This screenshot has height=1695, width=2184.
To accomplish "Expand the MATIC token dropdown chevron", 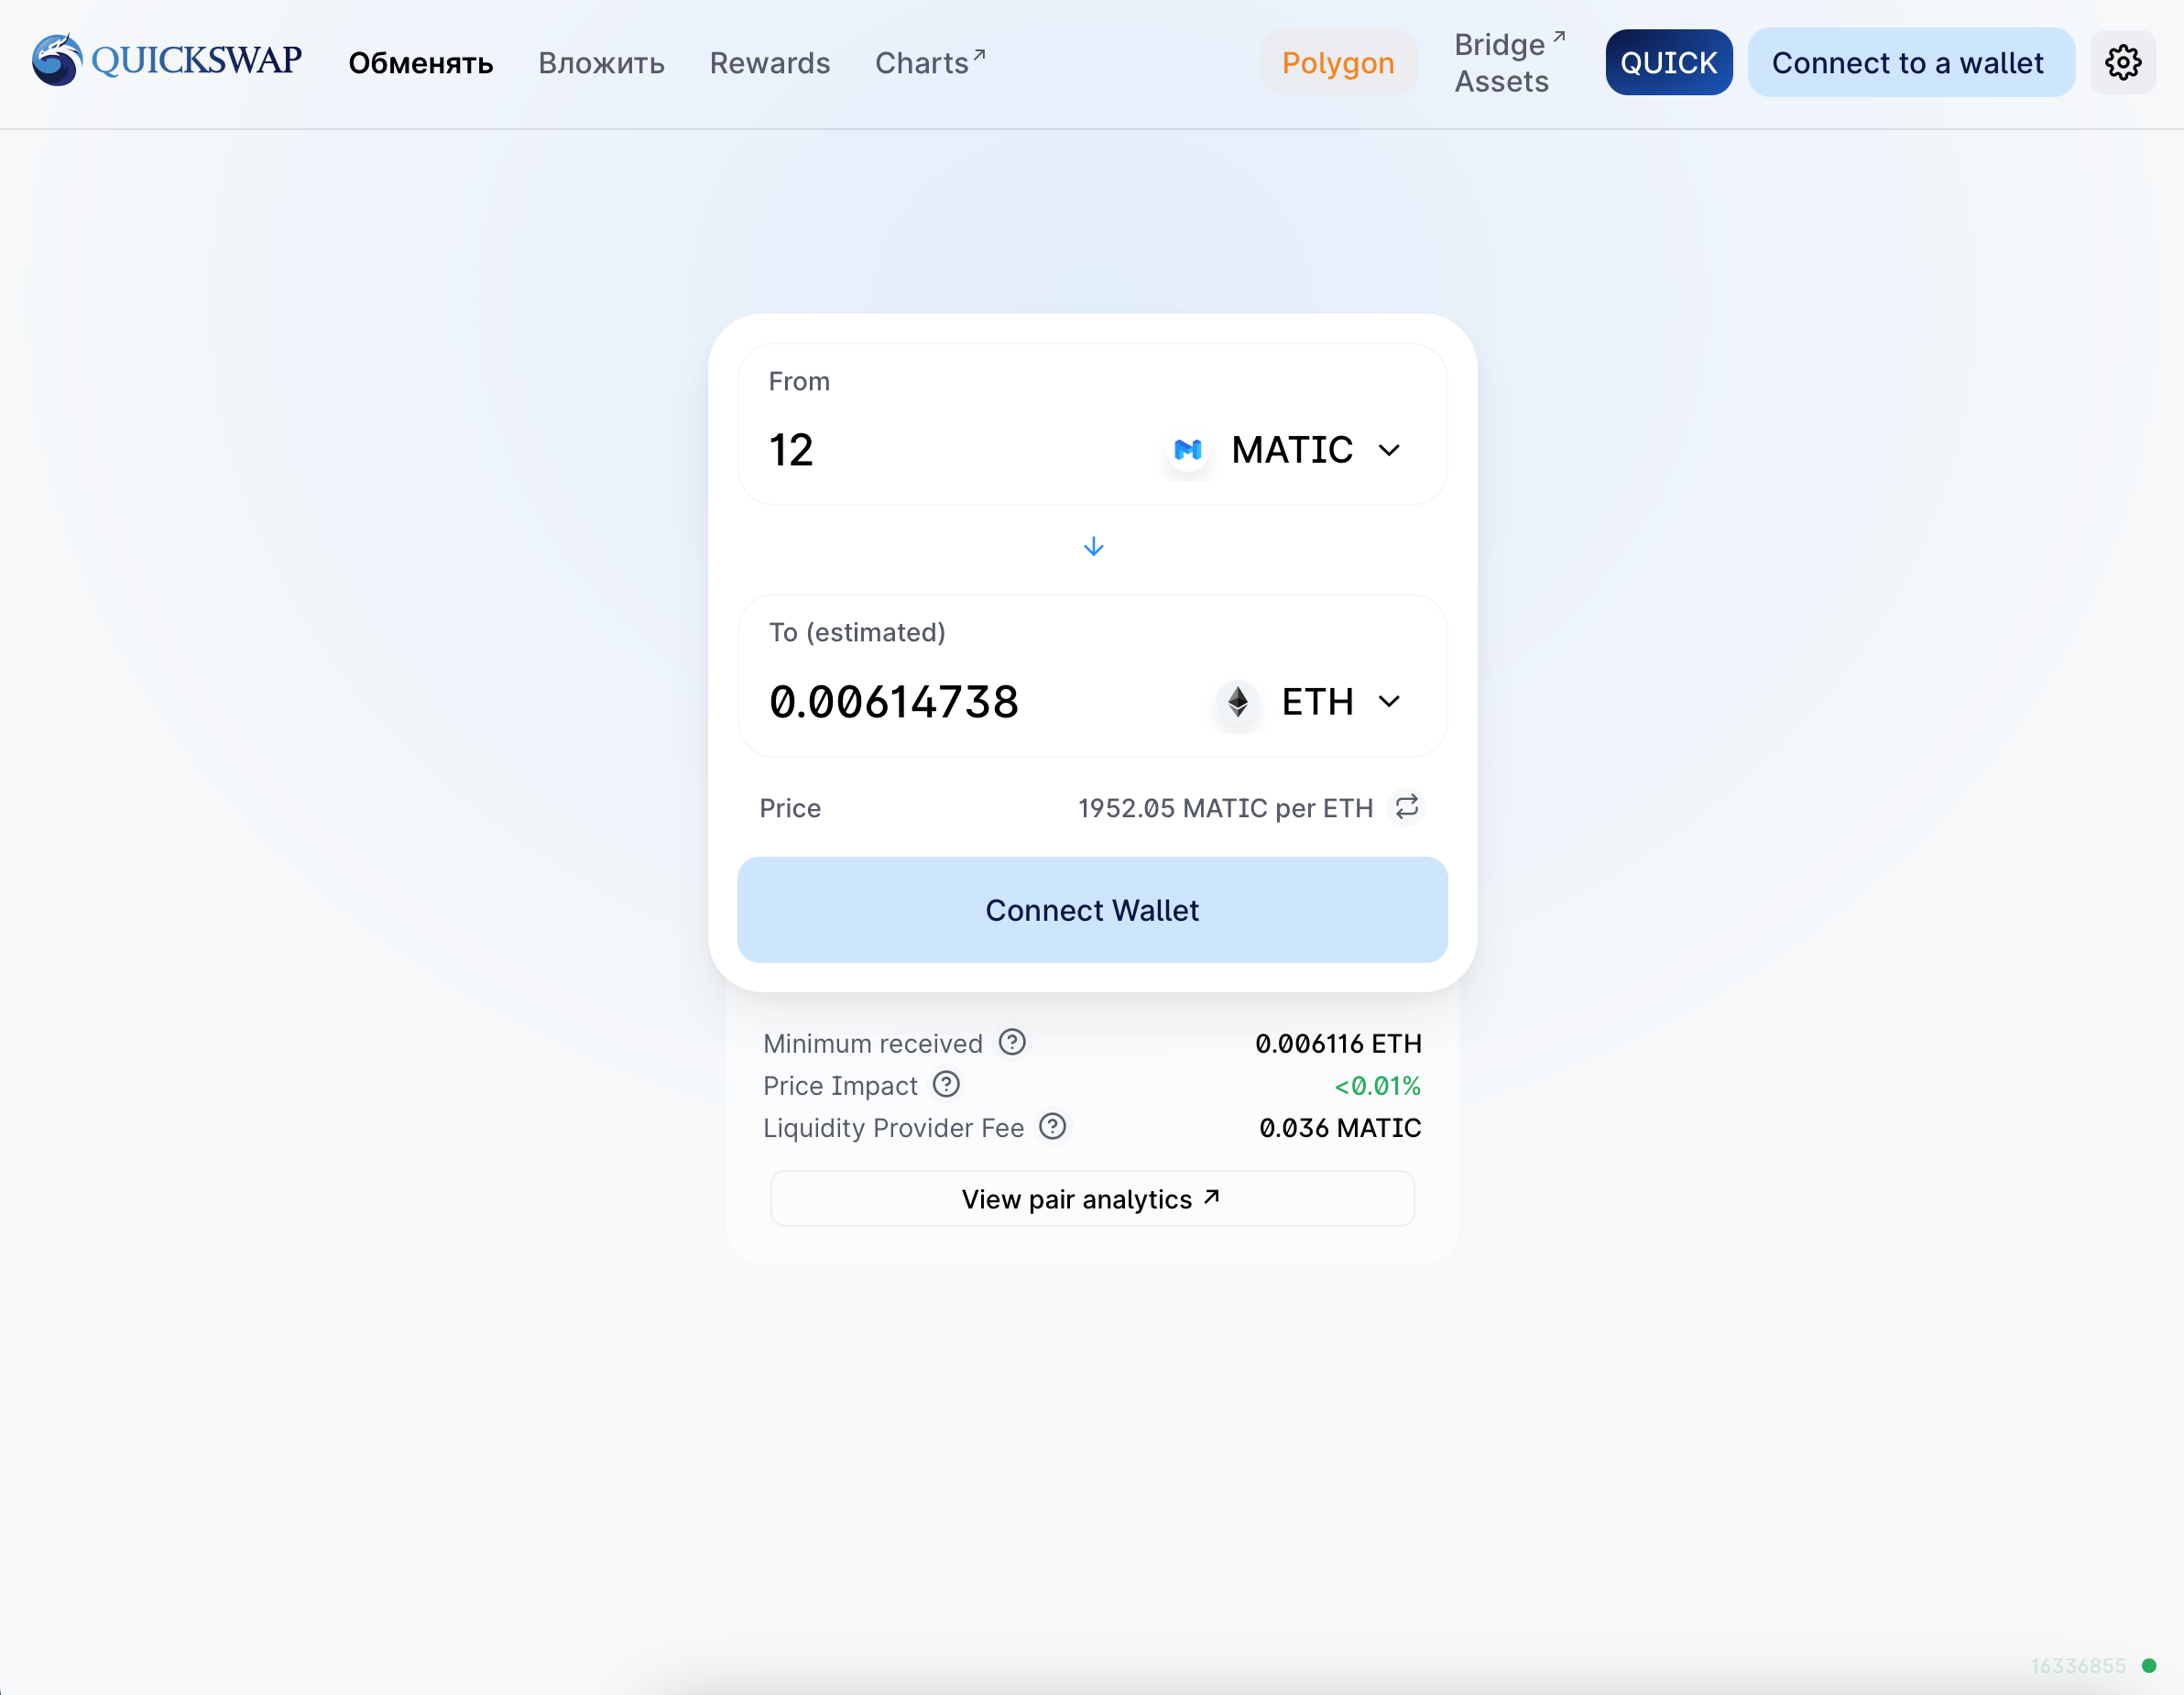I will [x=1388, y=450].
